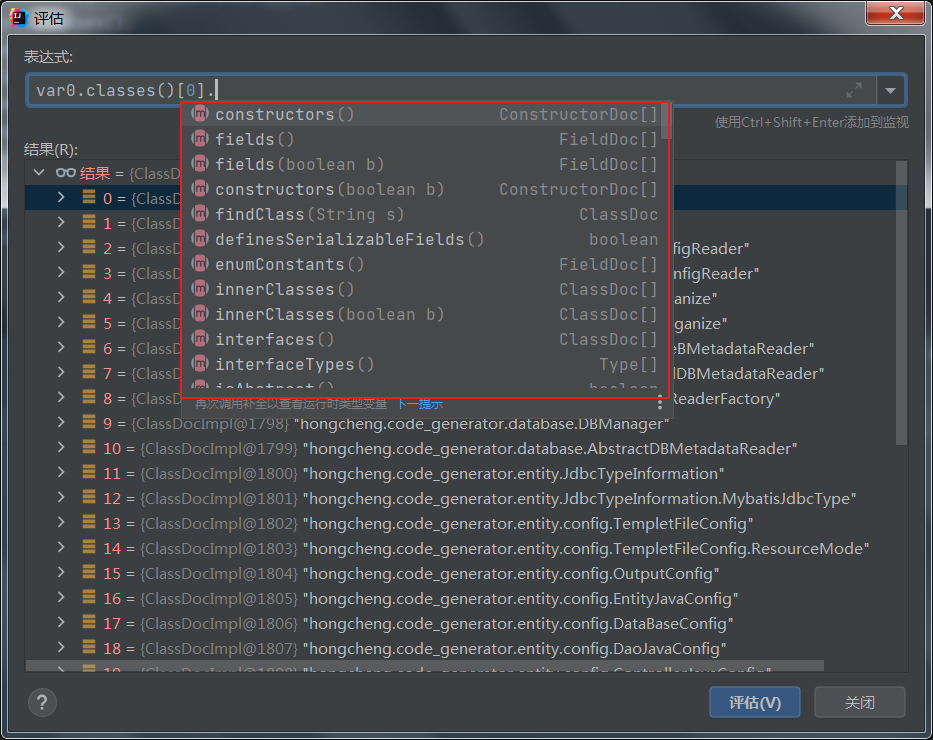Image resolution: width=933 pixels, height=740 pixels.
Task: Click the results vertical scrollbar
Action: click(901, 302)
